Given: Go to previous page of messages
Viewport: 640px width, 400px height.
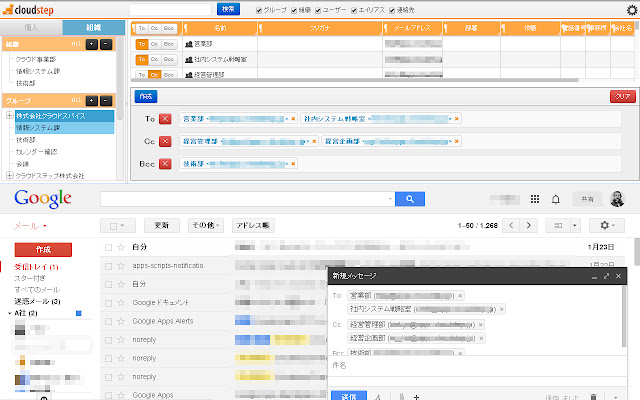Looking at the screenshot, I should [x=511, y=225].
